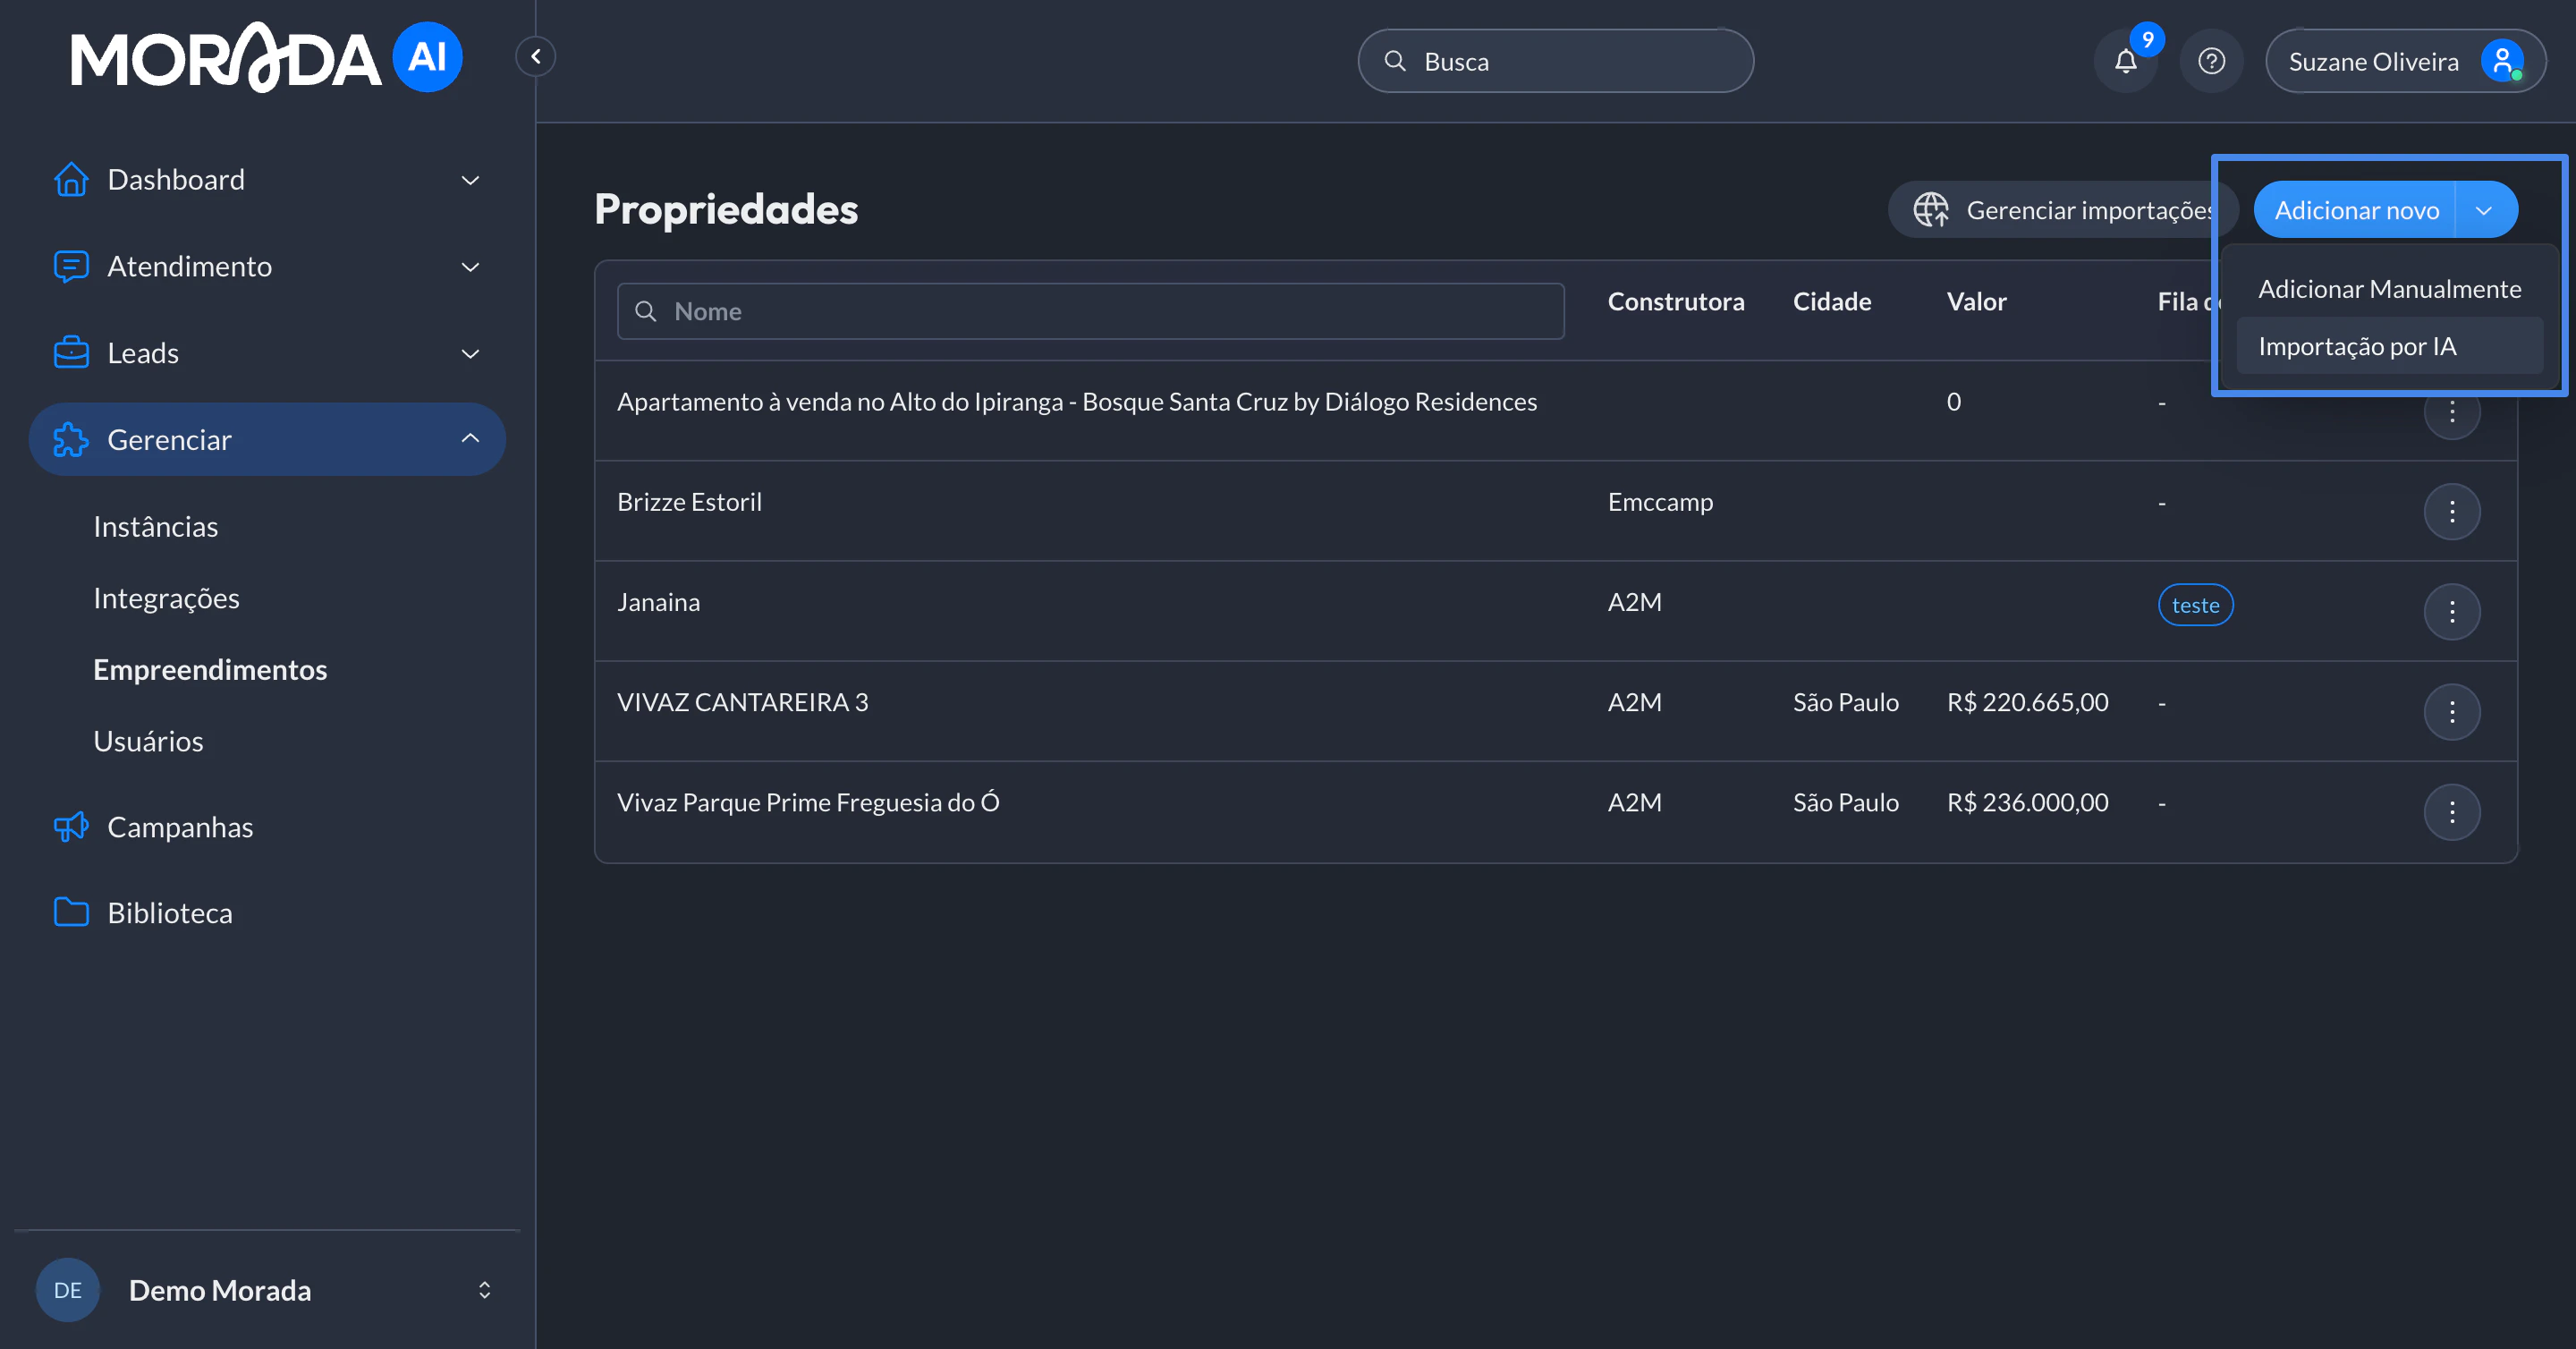
Task: Click the teste queue tag
Action: coord(2195,605)
